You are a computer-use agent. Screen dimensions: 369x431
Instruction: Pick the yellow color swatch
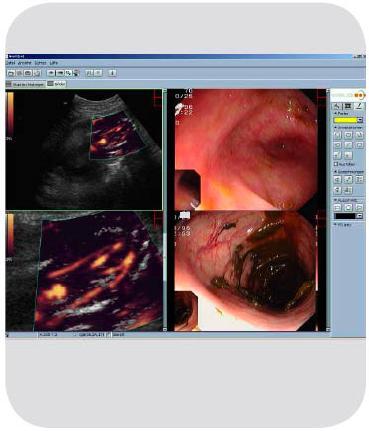click(345, 120)
